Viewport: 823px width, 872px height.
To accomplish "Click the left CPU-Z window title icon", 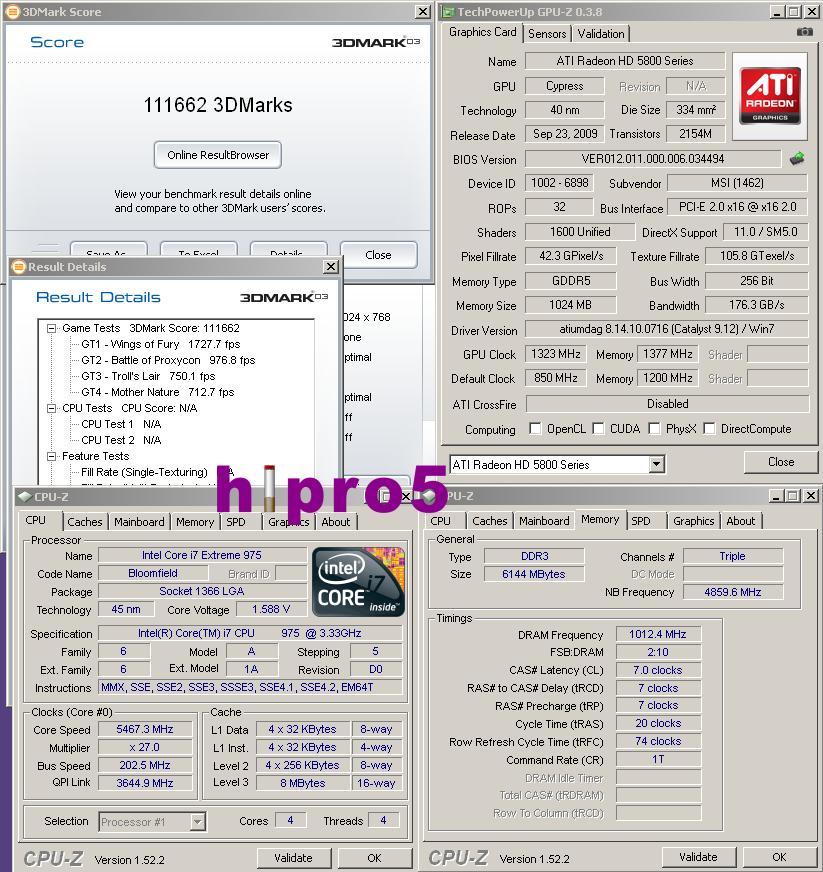I will 24,497.
